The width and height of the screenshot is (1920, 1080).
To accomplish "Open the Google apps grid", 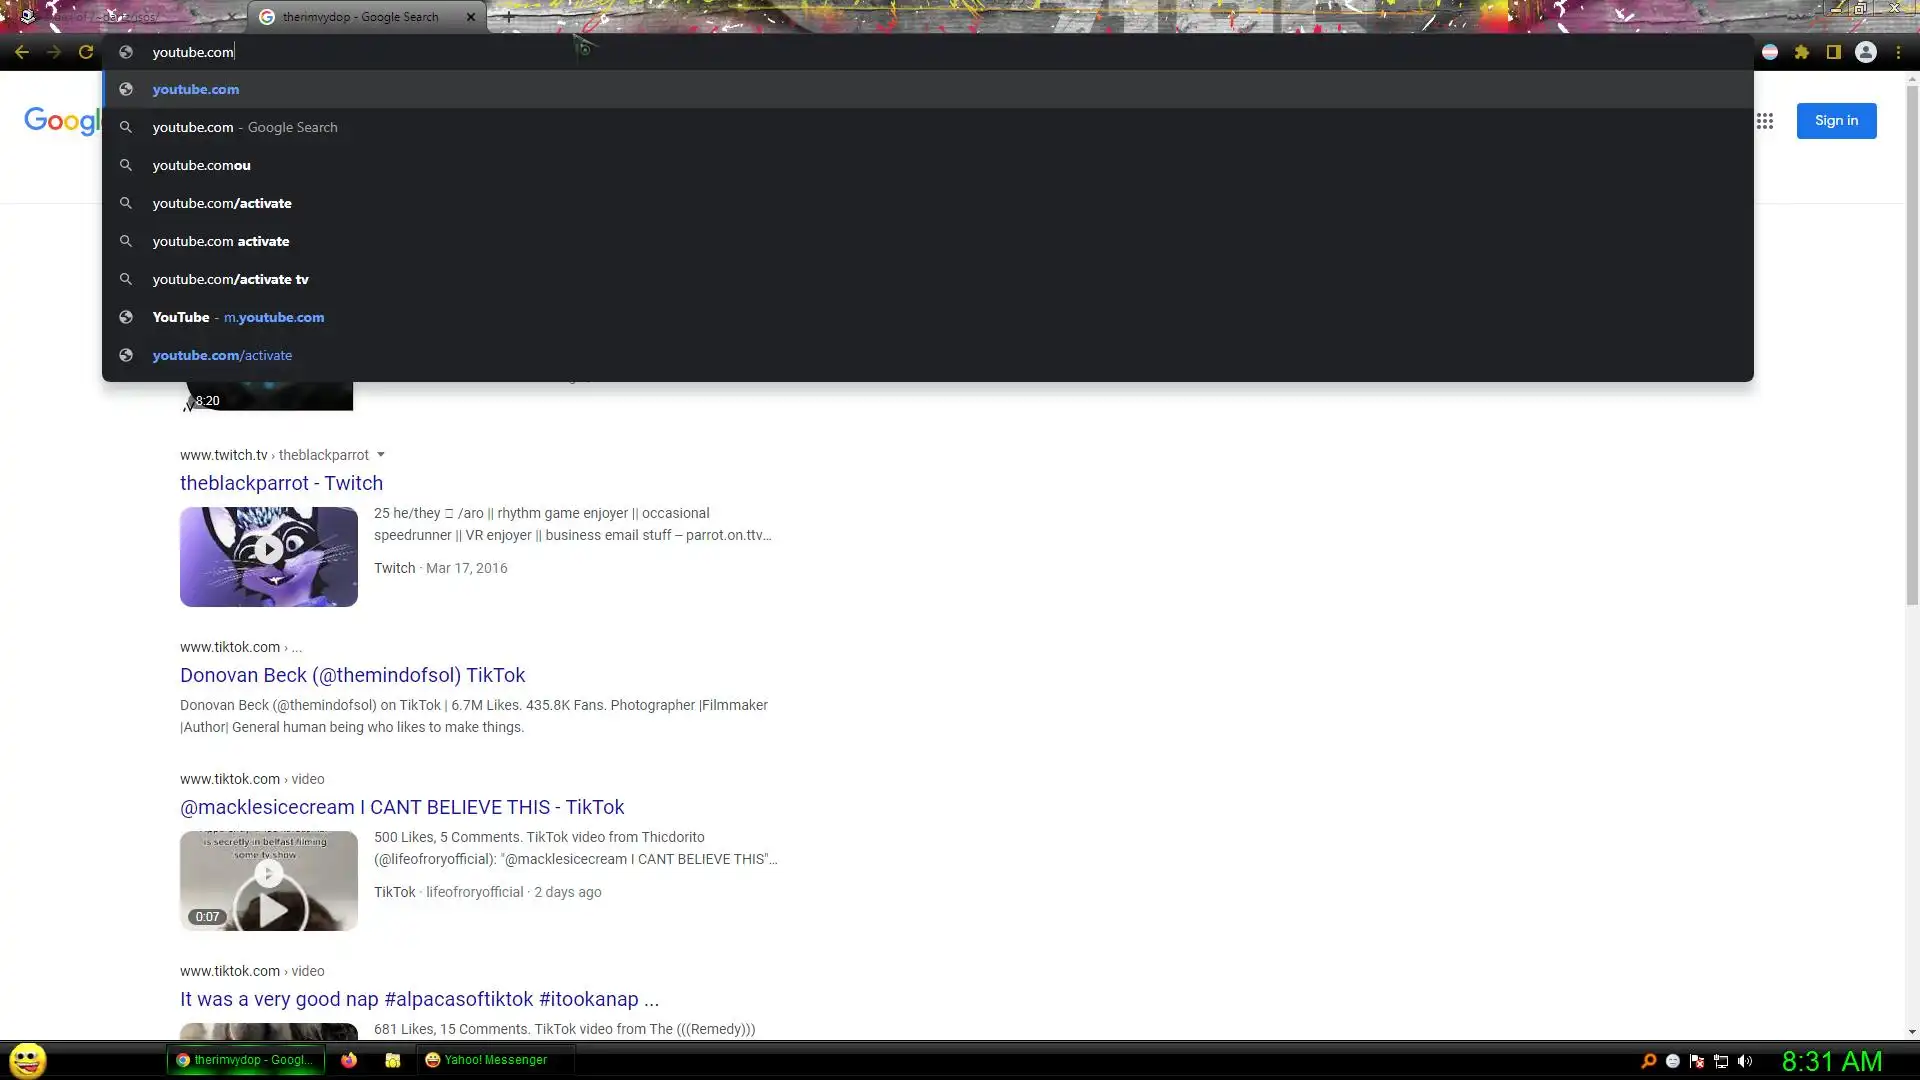I will coord(1765,121).
